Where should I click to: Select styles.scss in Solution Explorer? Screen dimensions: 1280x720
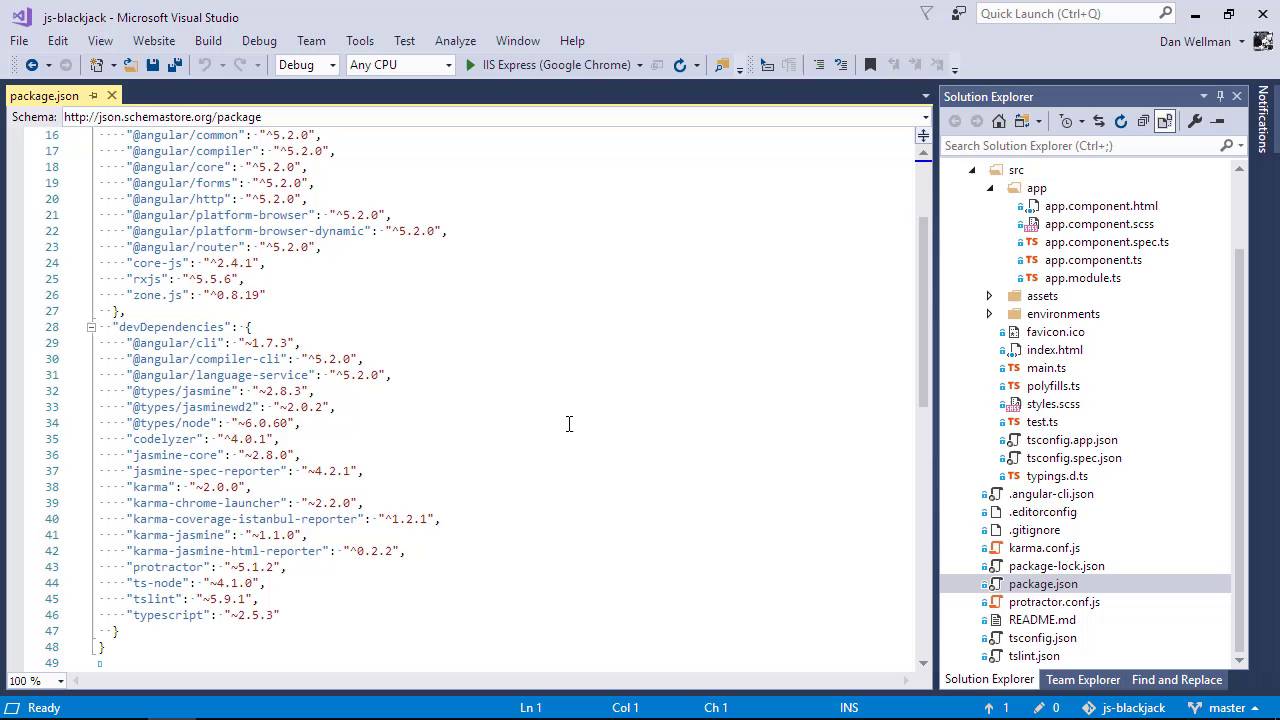coord(1053,404)
